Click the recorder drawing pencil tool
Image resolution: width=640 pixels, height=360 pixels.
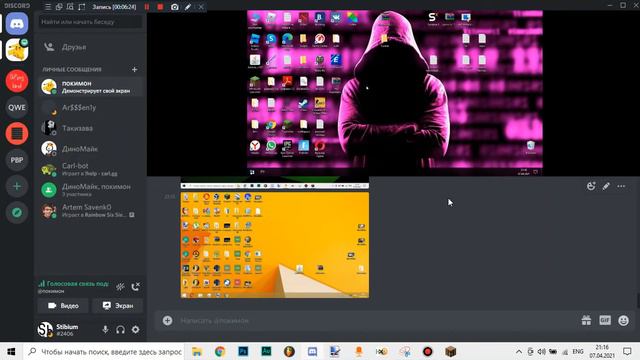click(188, 7)
